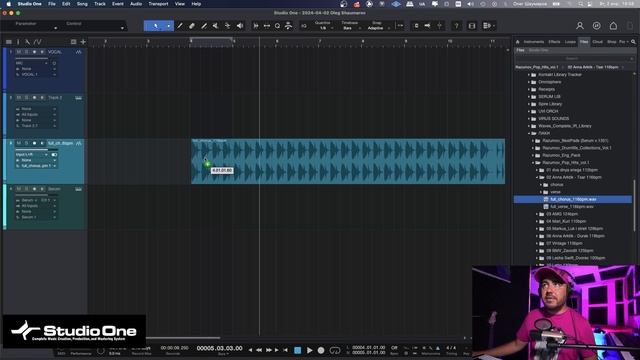Image resolution: width=640 pixels, height=360 pixels.
Task: Click the 4/4 time signature field
Action: (x=451, y=348)
